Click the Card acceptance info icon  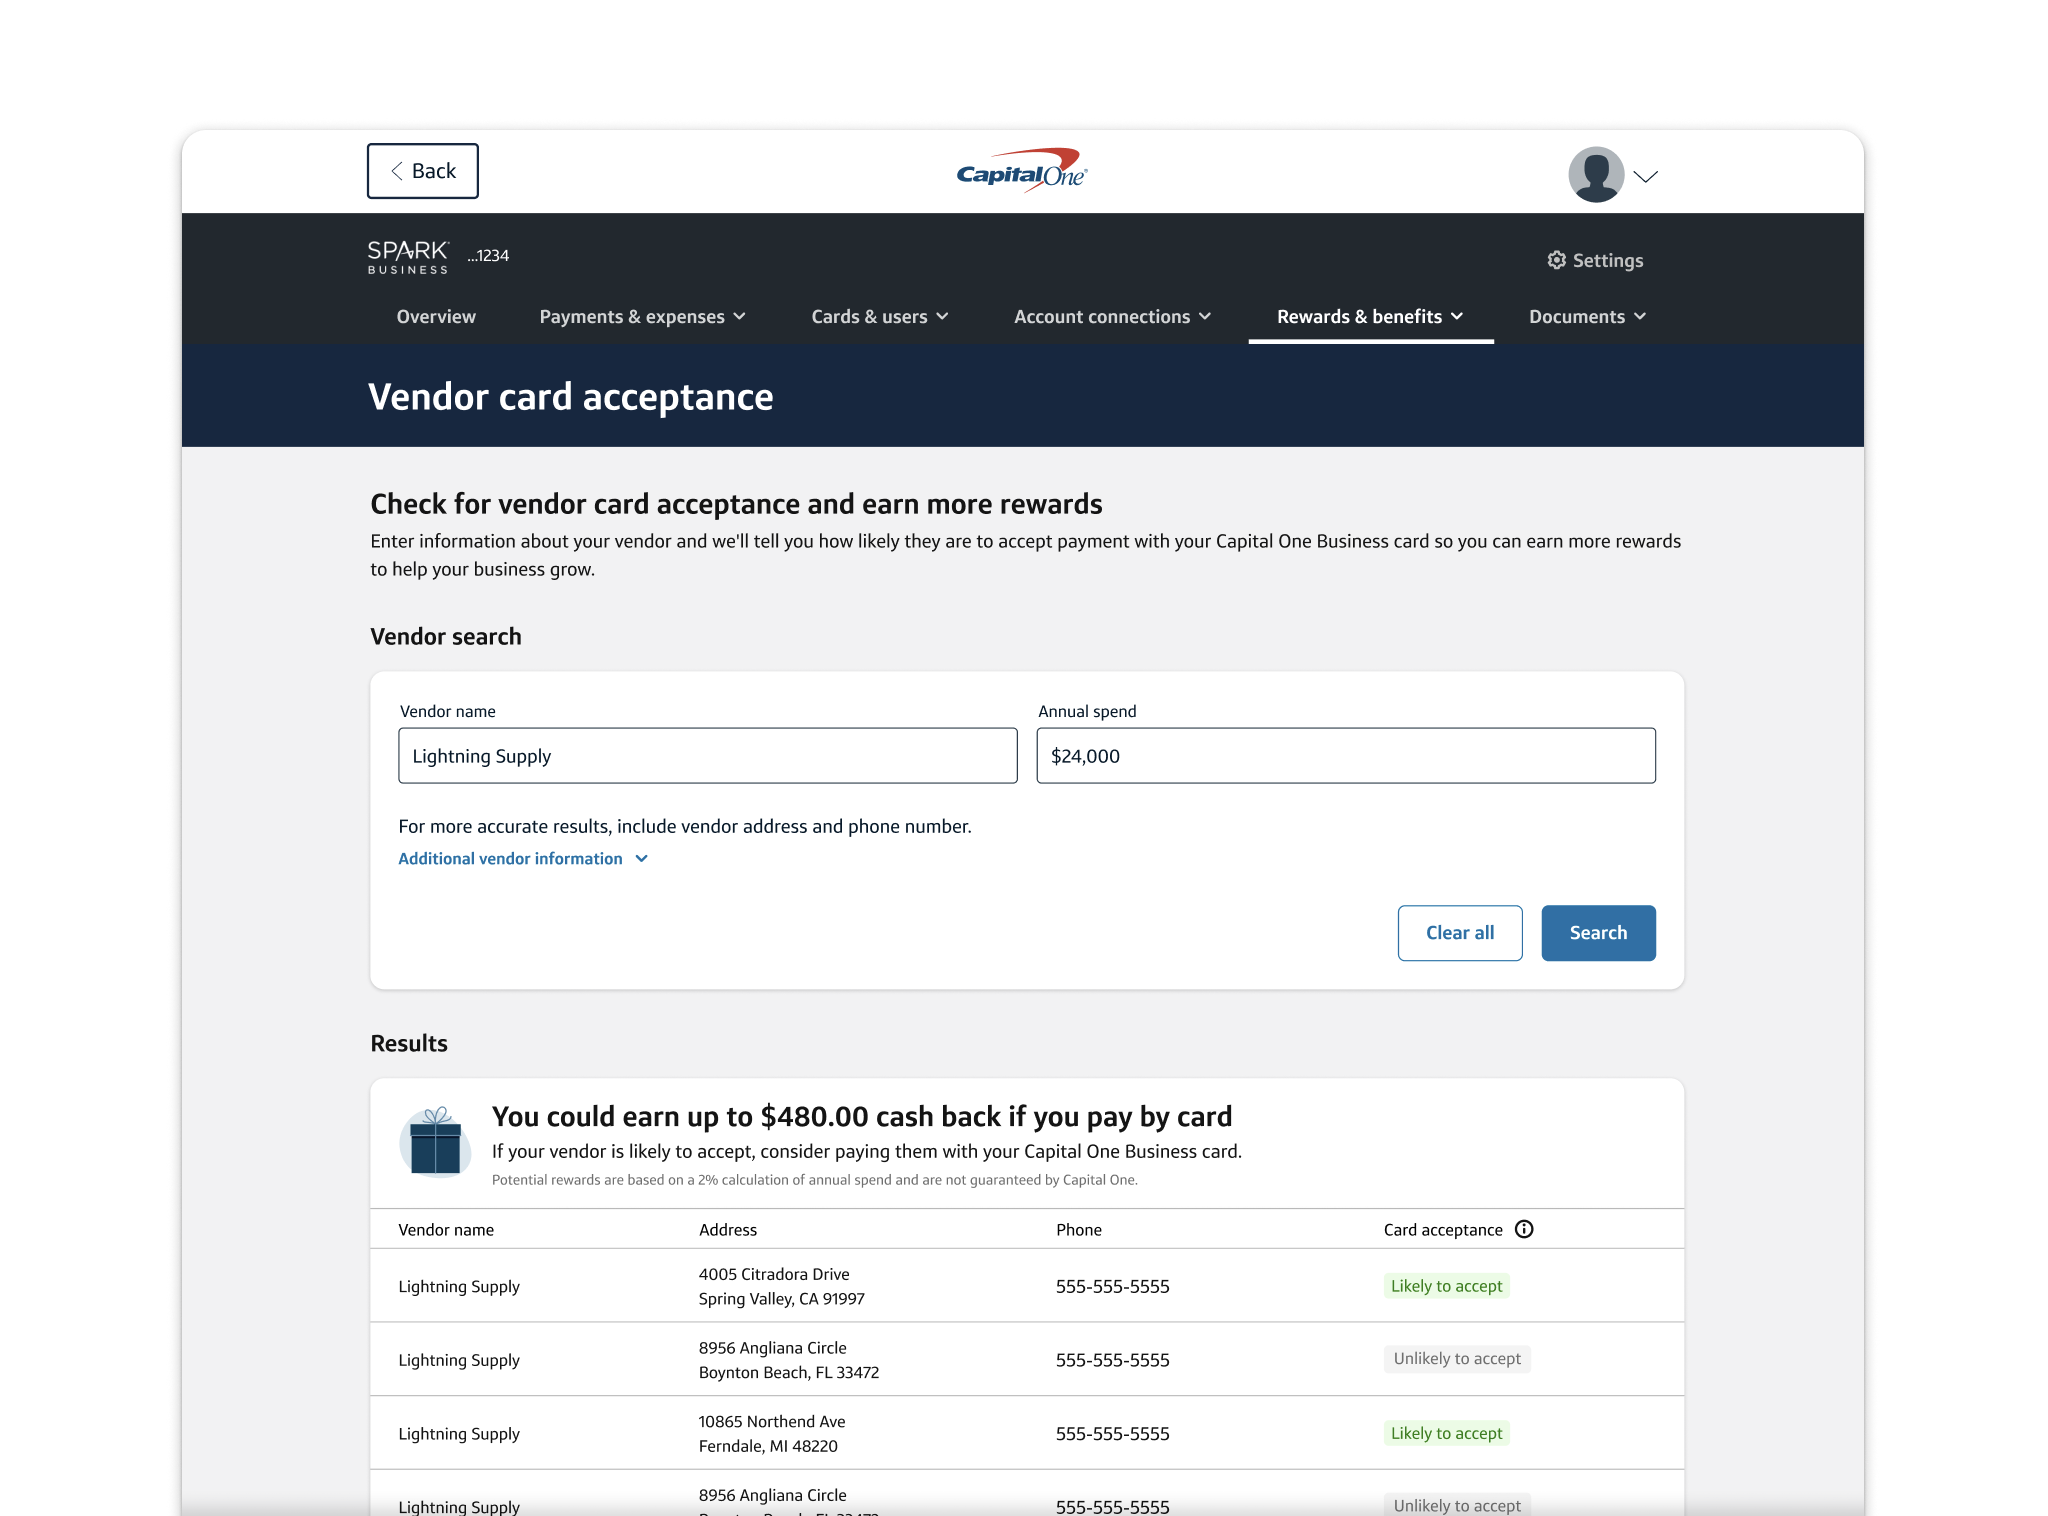click(1524, 1229)
